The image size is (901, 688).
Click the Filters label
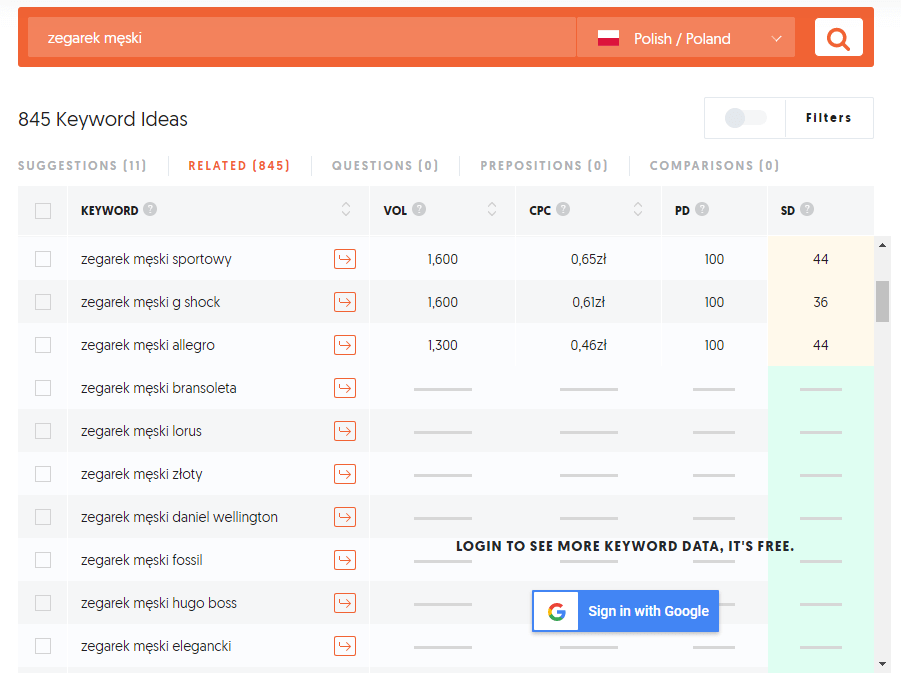(x=829, y=117)
